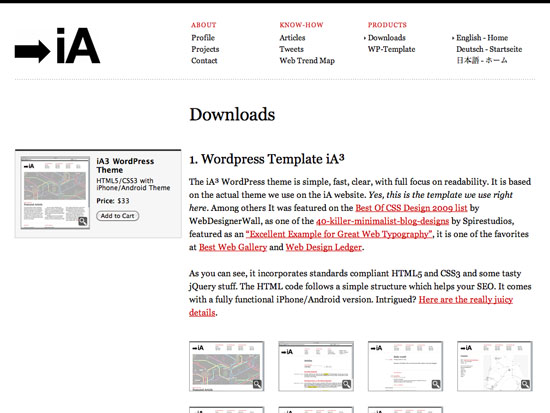Click the iA3 WordPress Theme product title
550x413 pixels.
125,166
